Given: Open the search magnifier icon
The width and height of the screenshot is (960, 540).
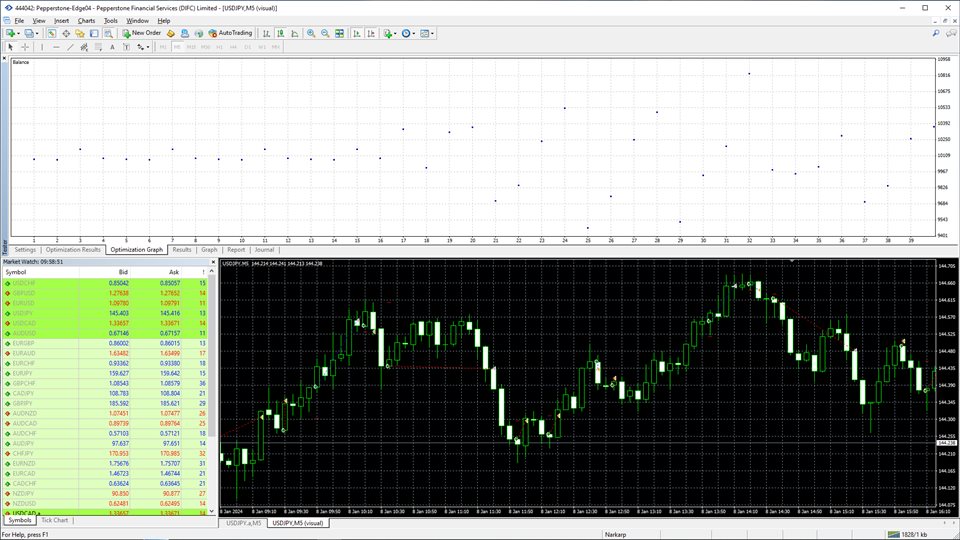Looking at the screenshot, I should (936, 33).
